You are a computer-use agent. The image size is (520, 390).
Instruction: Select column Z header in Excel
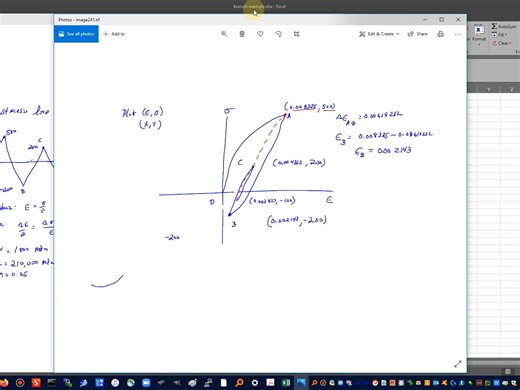tap(511, 89)
